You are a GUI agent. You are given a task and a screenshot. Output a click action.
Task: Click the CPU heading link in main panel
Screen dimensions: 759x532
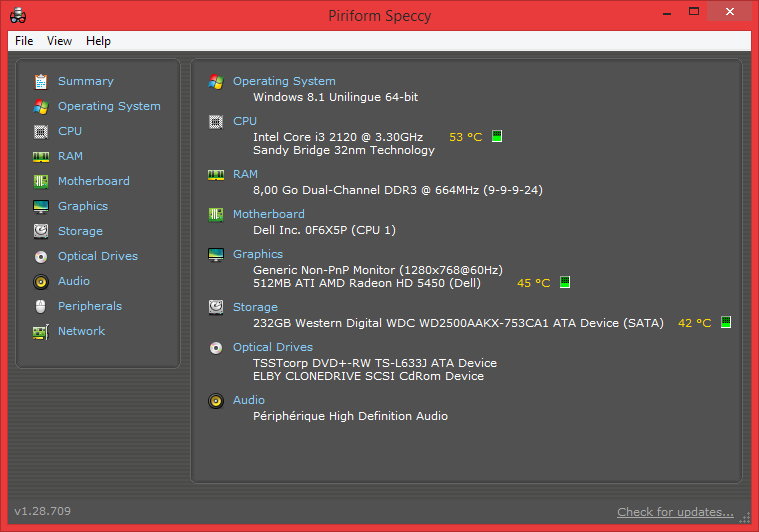pyautogui.click(x=245, y=121)
